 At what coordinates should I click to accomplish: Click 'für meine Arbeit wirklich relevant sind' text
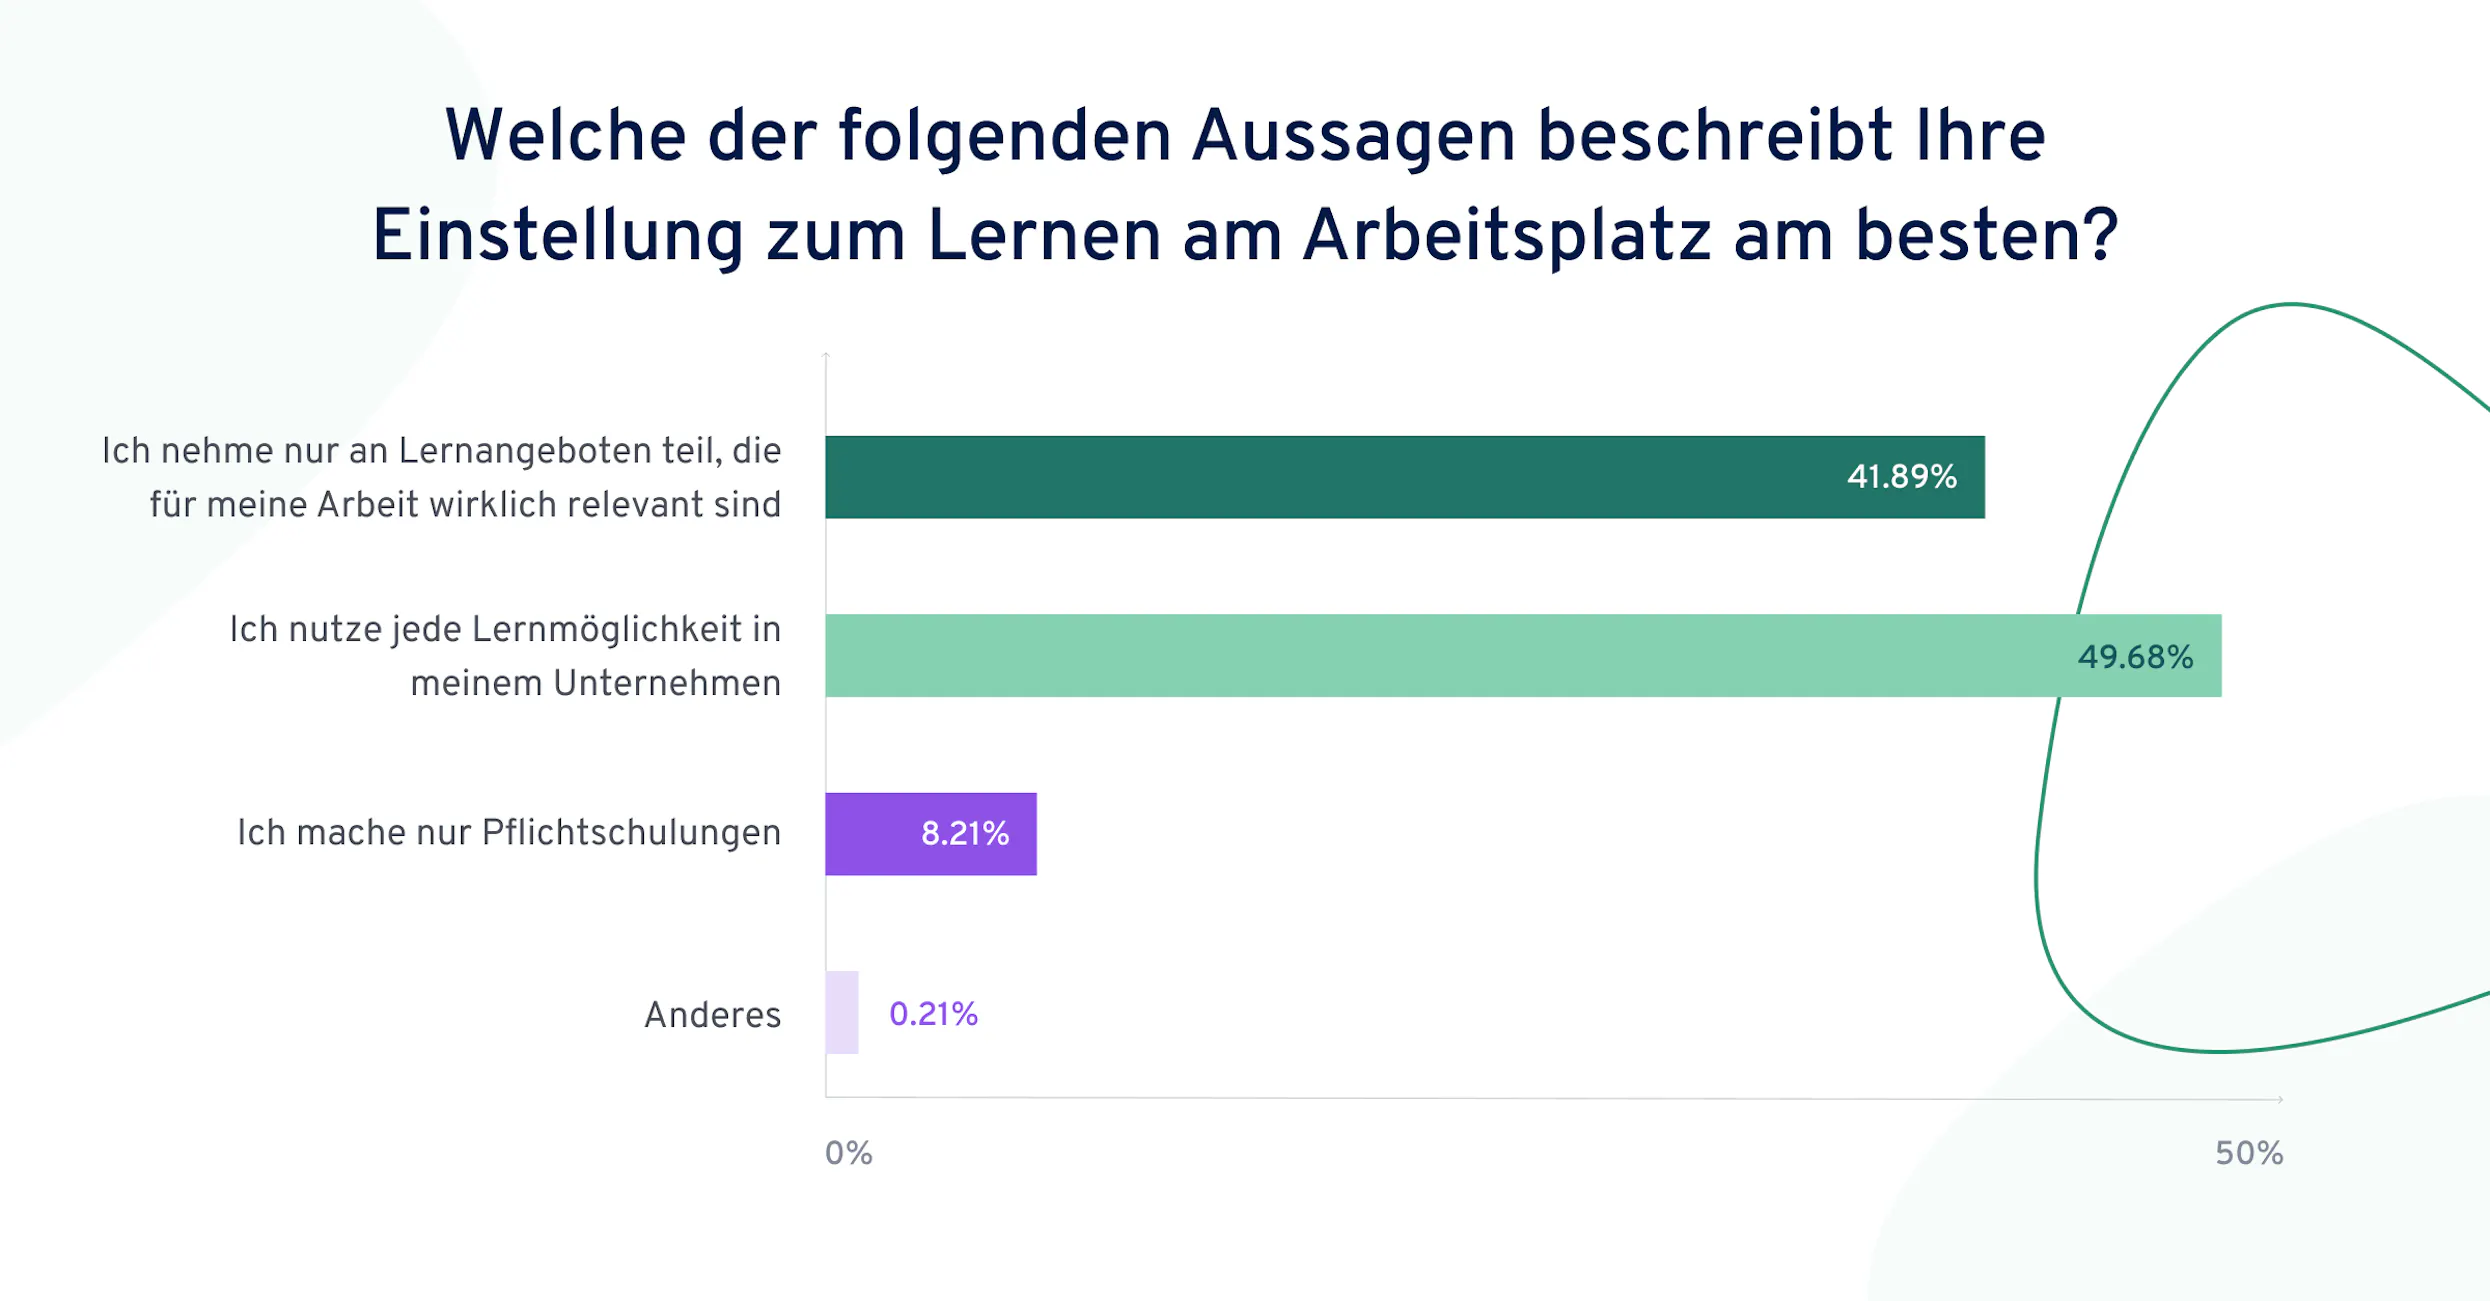(465, 505)
